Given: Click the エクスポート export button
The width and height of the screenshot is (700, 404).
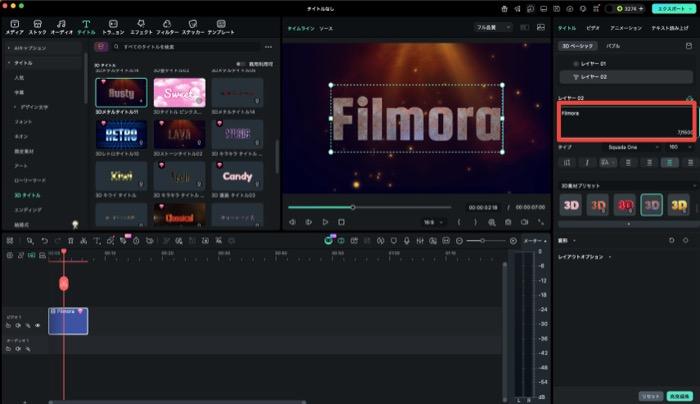Looking at the screenshot, I should pyautogui.click(x=673, y=8).
